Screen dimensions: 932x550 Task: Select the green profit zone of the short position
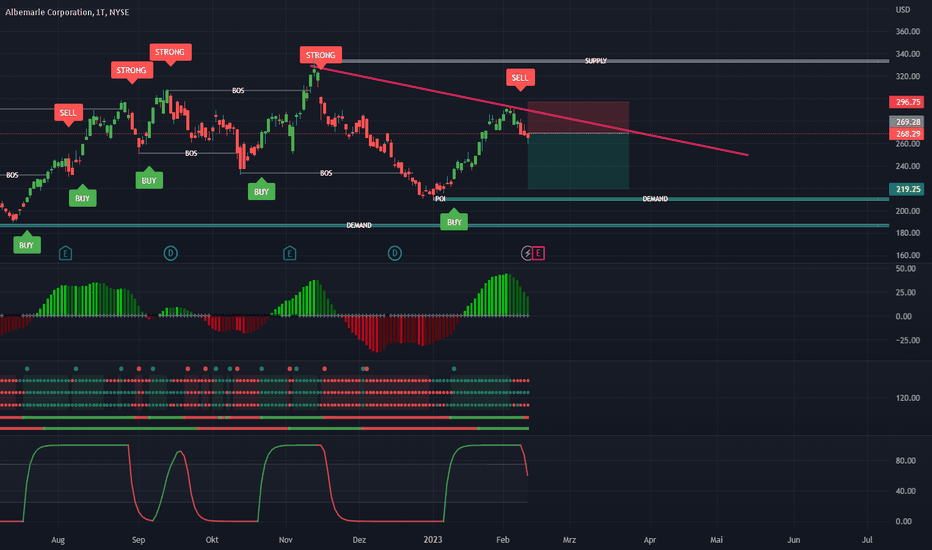pyautogui.click(x=578, y=161)
